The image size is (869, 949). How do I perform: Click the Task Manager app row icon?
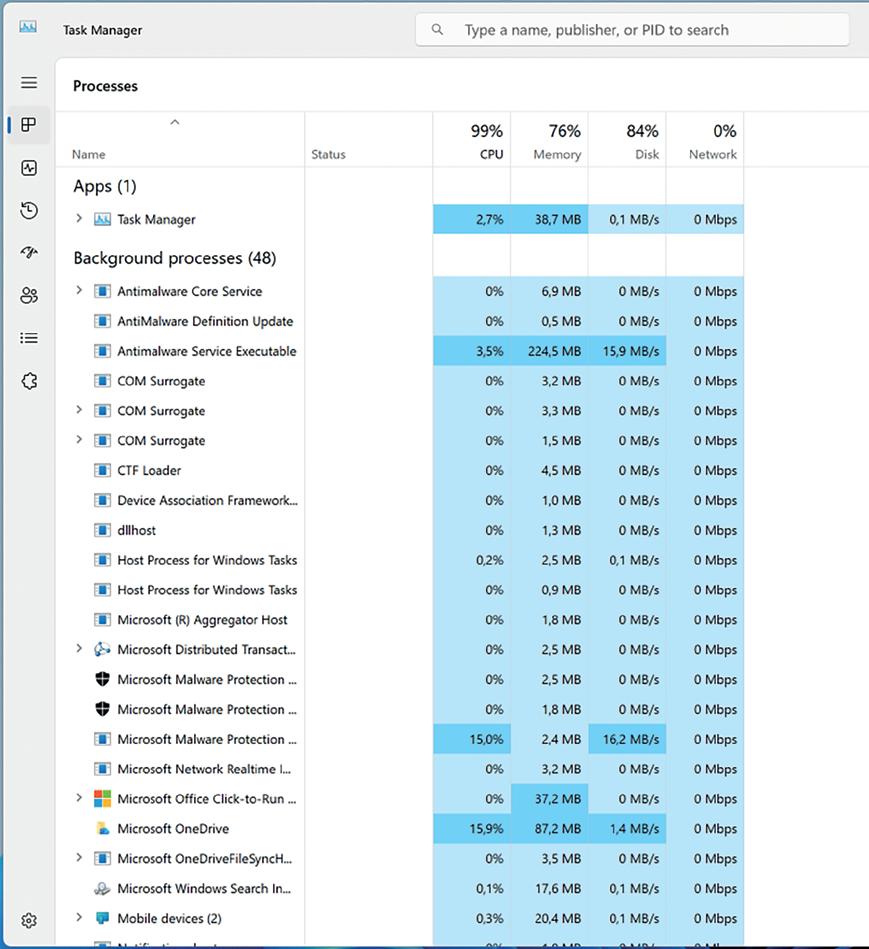click(x=102, y=219)
